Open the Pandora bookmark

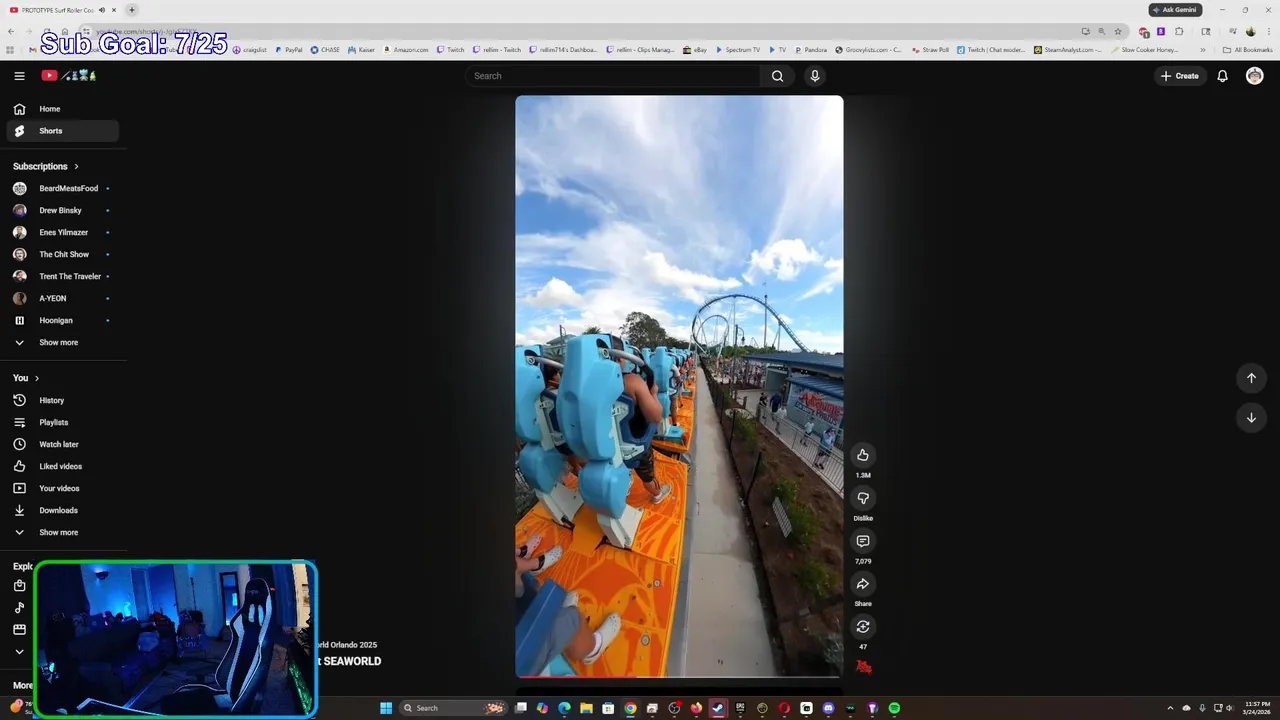(x=810, y=49)
